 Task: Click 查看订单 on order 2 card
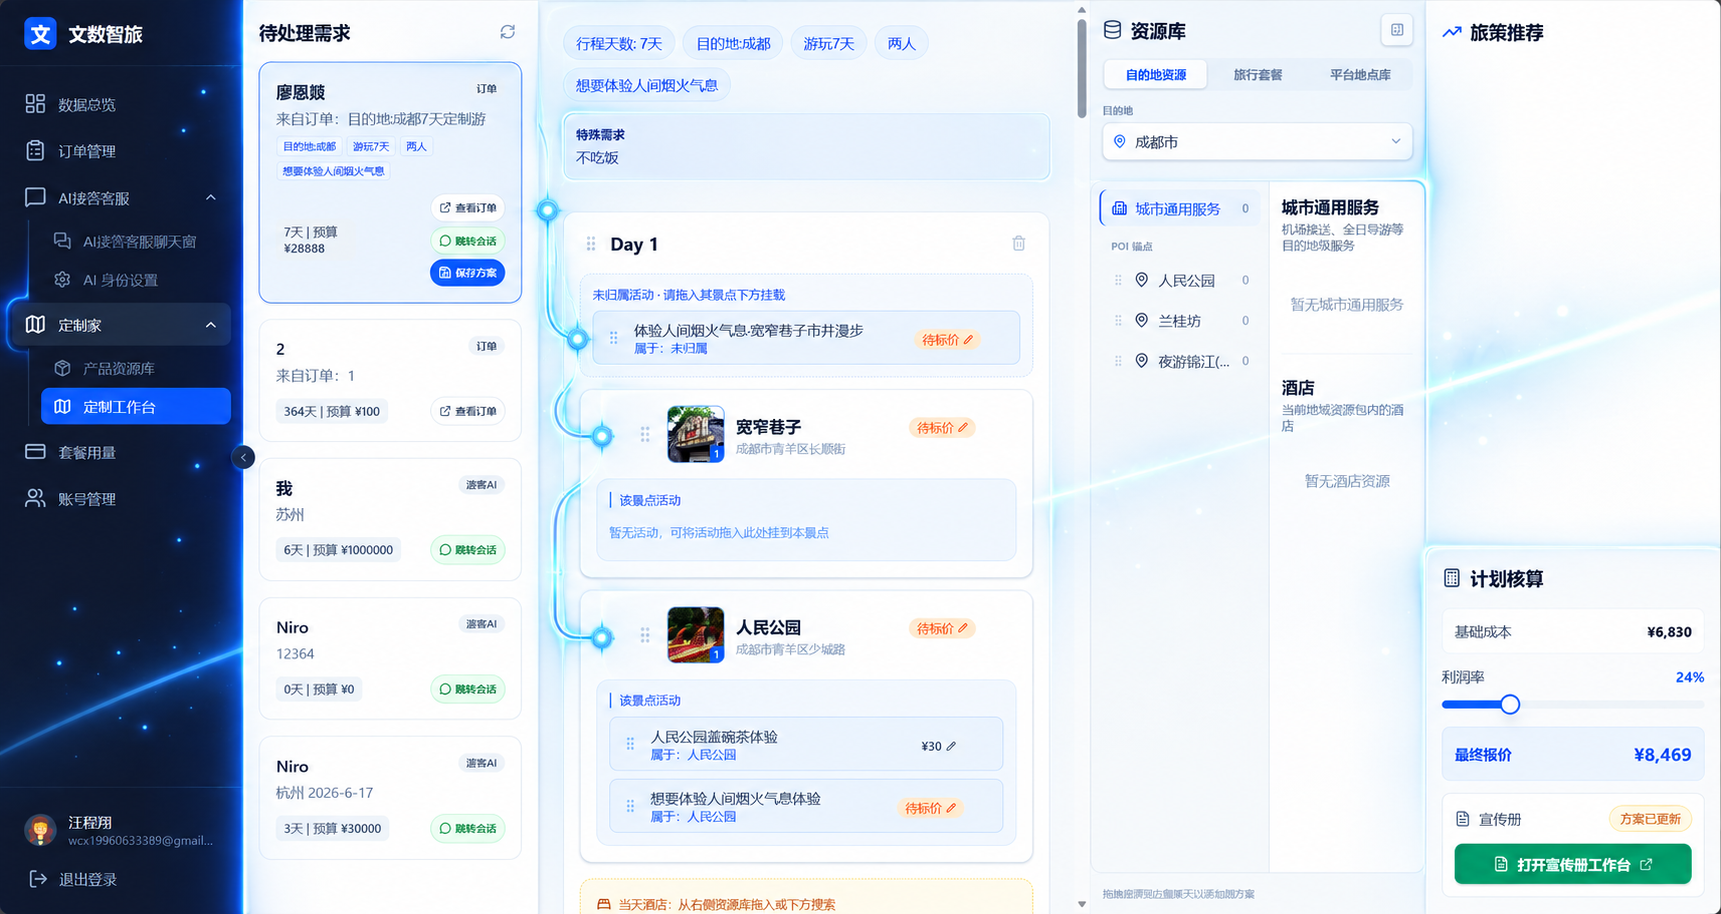pyautogui.click(x=467, y=411)
